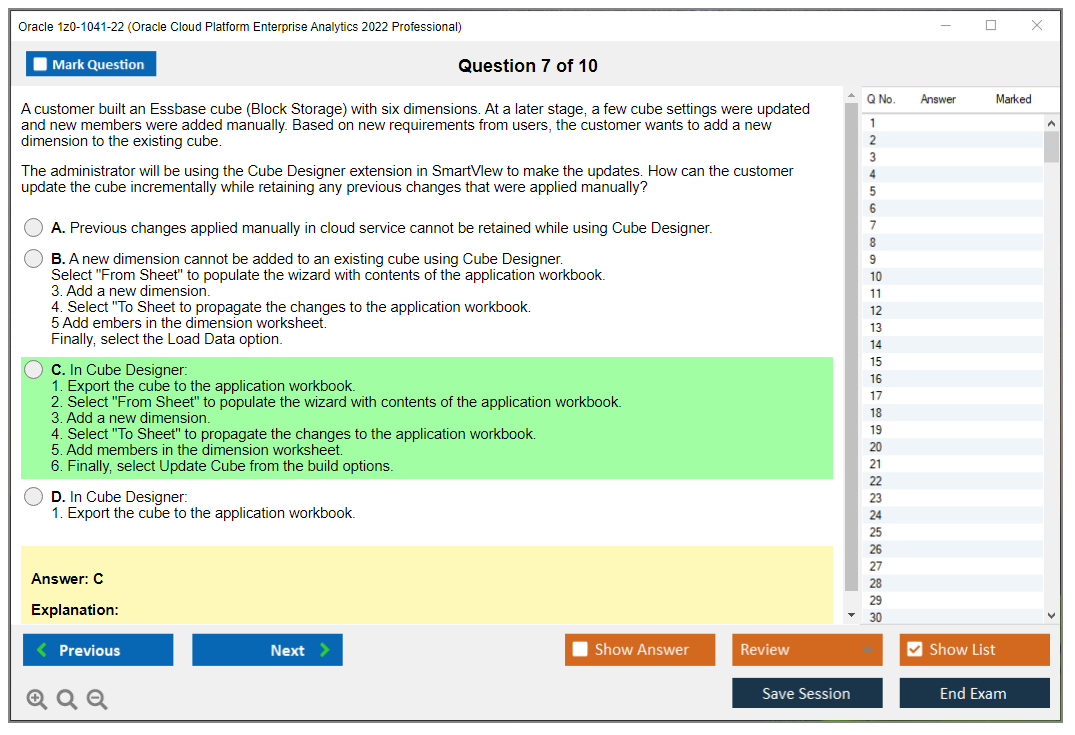Minimize the exam window

[945, 26]
